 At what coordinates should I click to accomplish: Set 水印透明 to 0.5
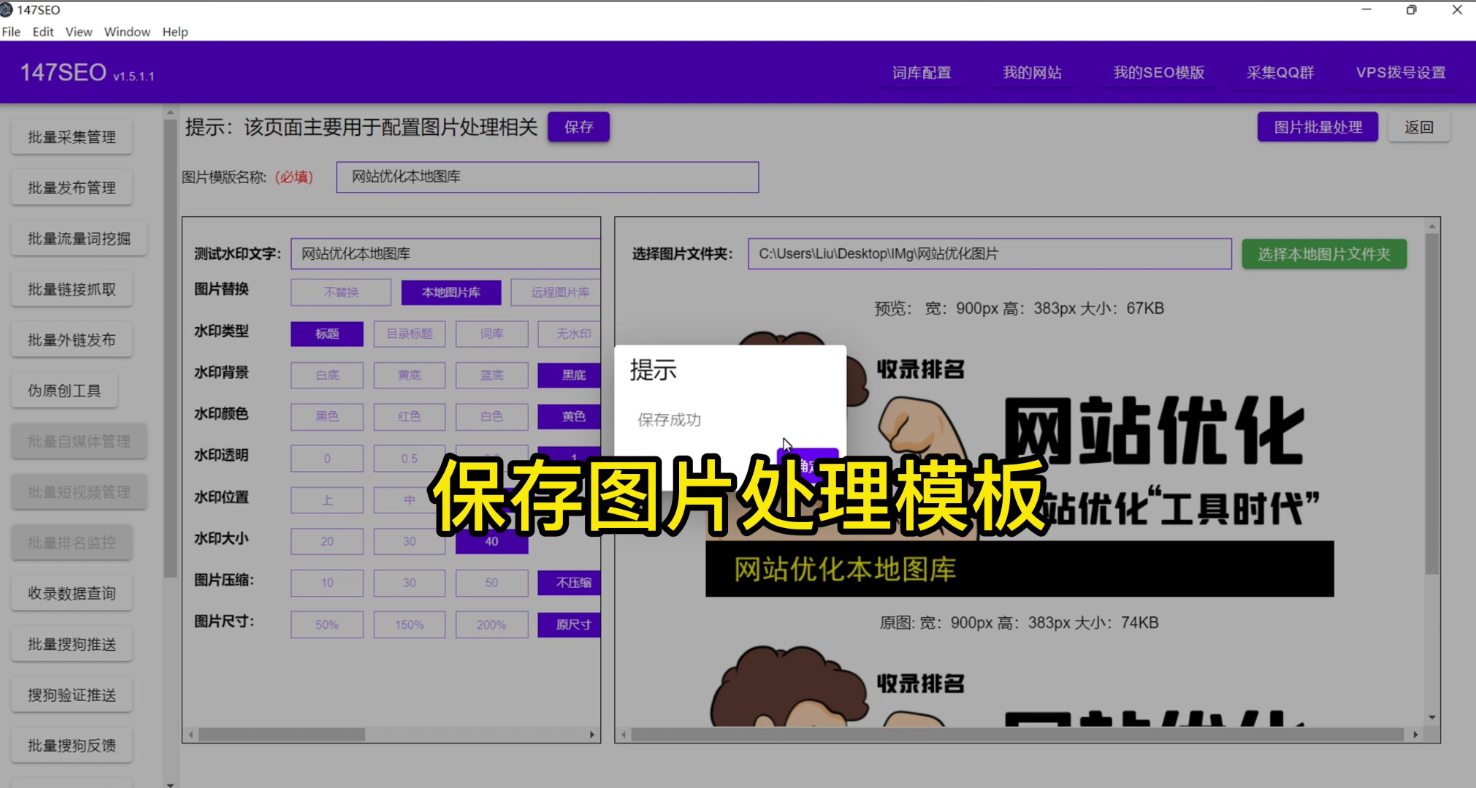410,458
